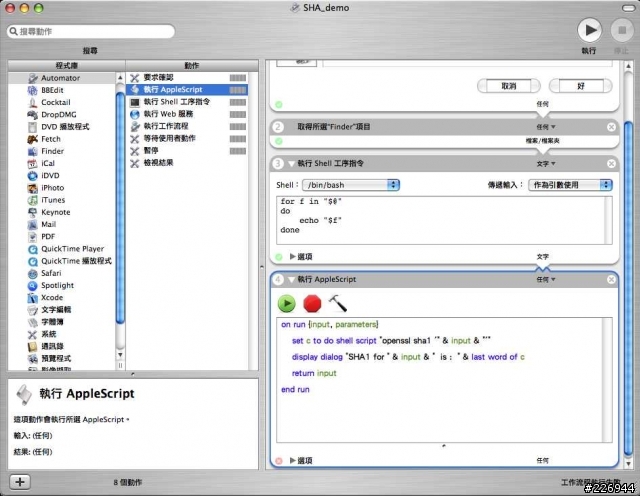Expand 選項 in the Shell action

click(x=292, y=256)
